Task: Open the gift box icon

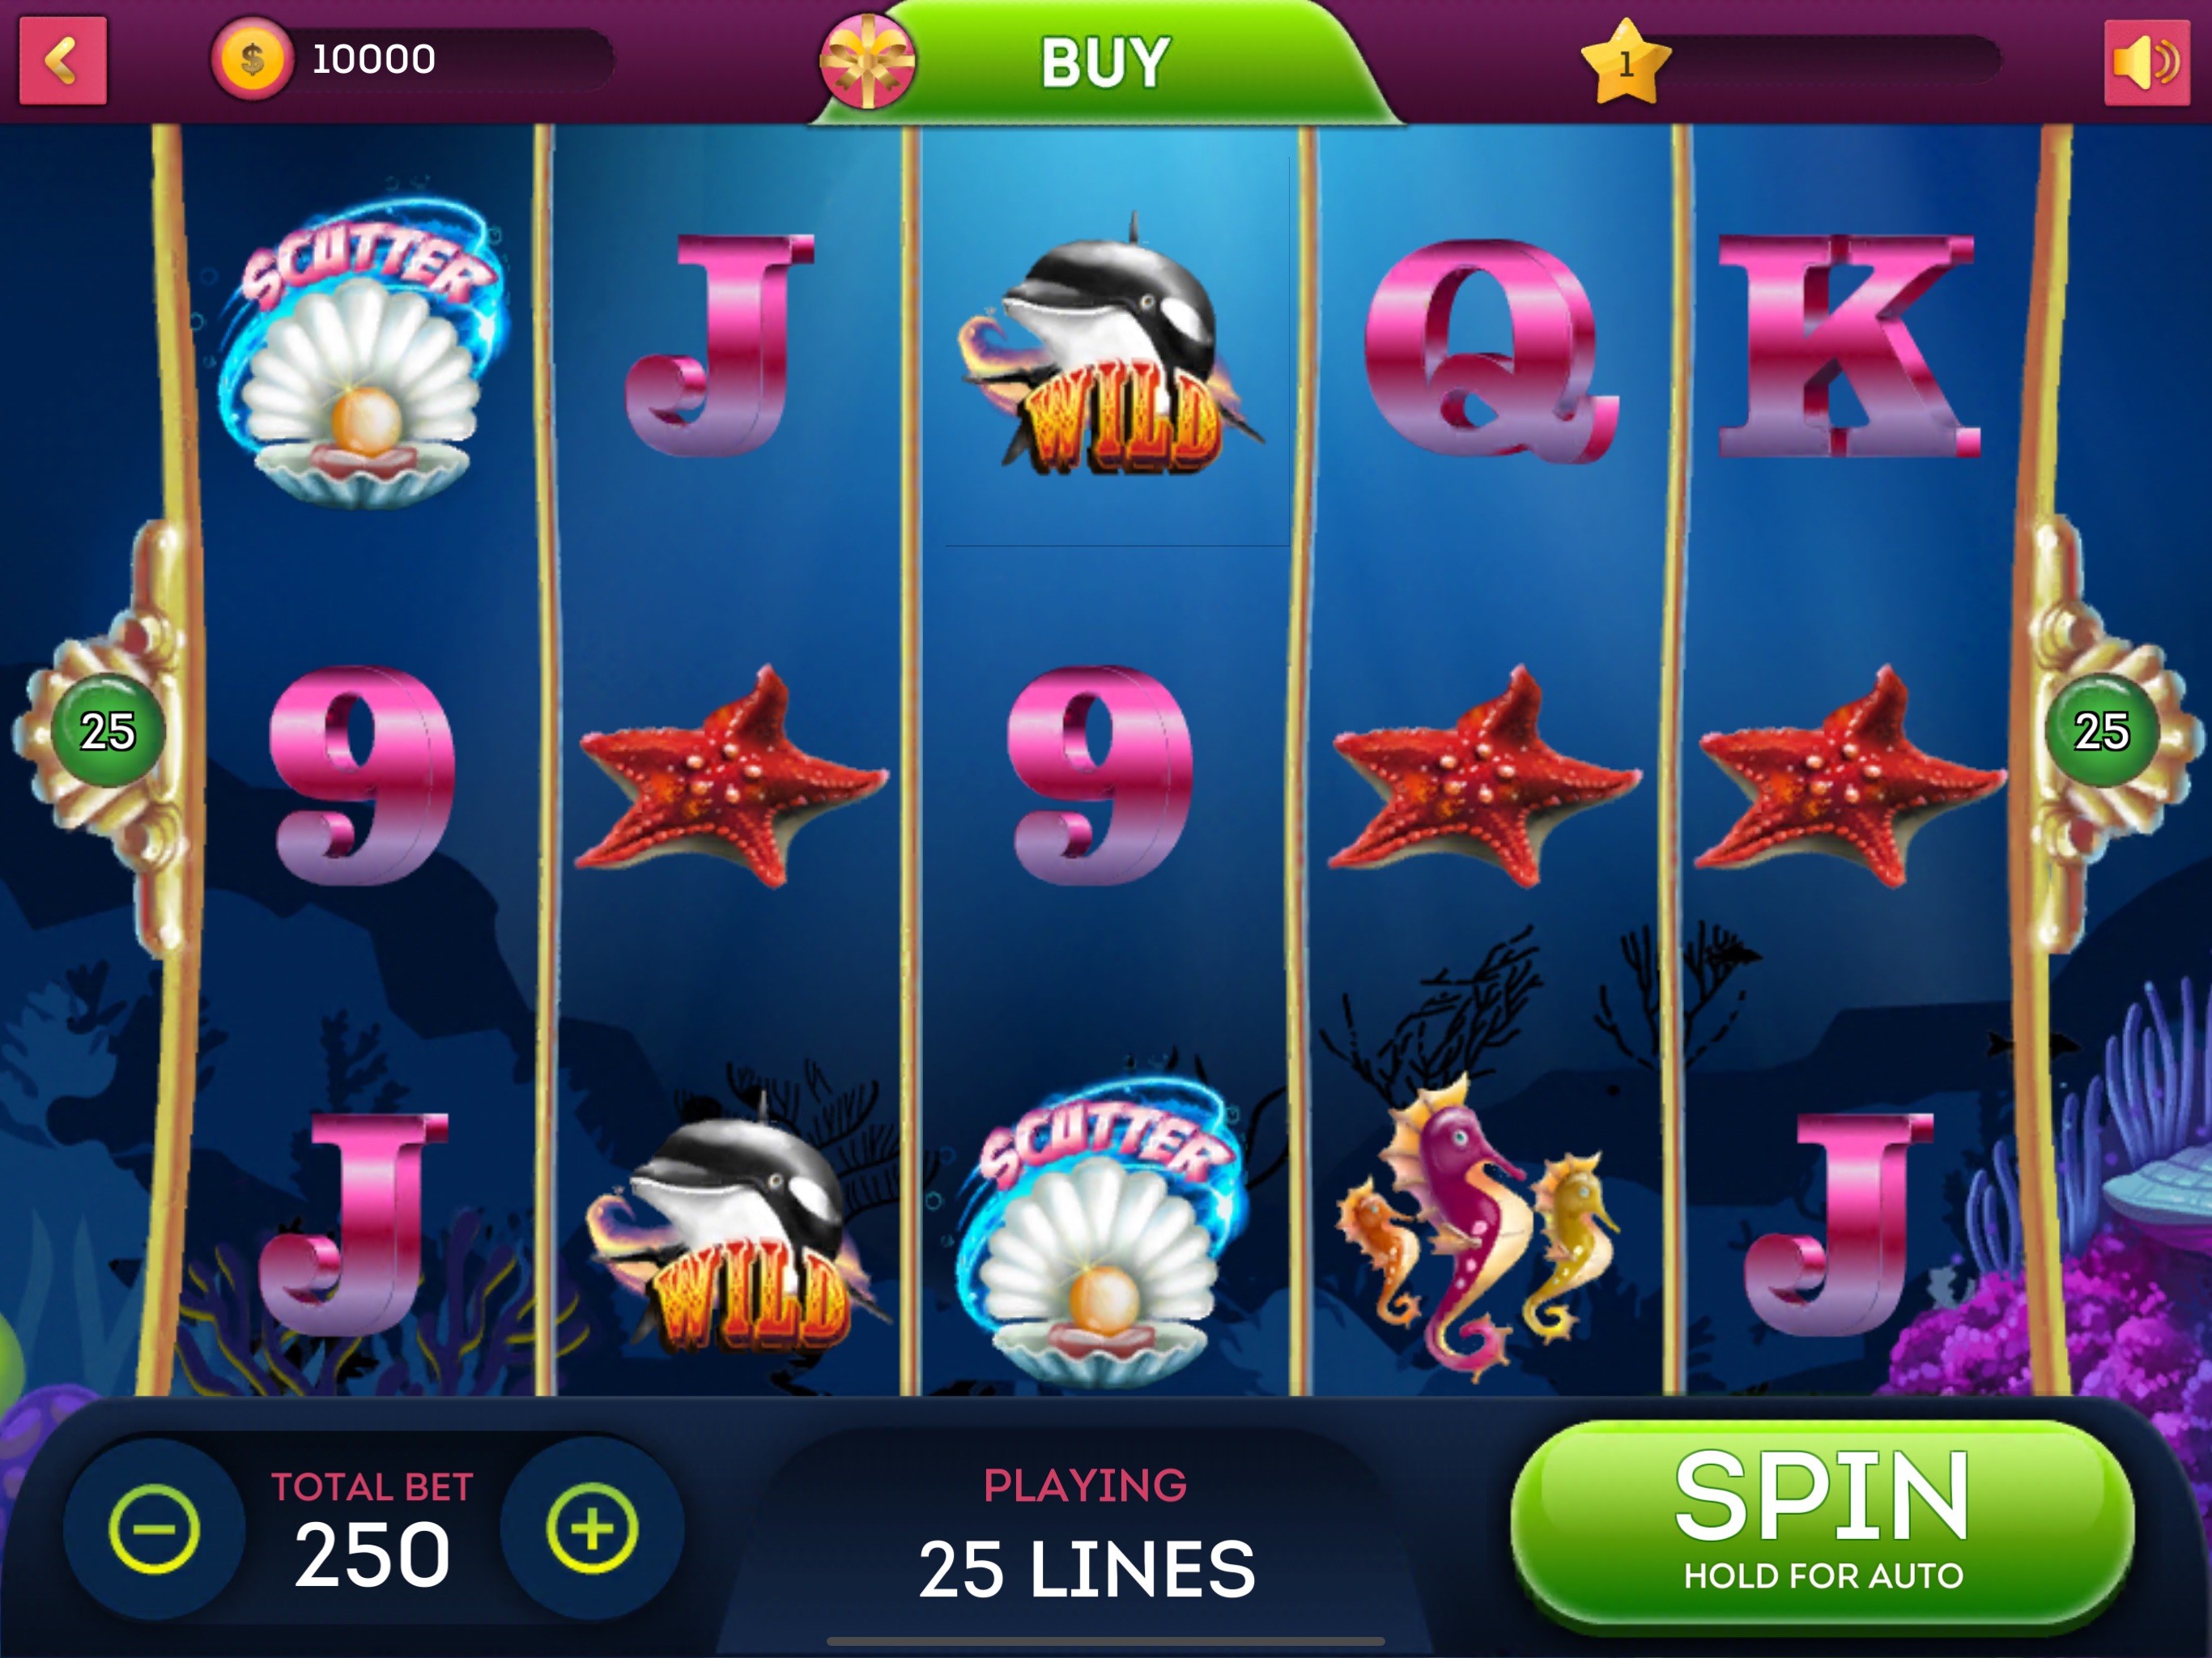Action: pos(867,61)
